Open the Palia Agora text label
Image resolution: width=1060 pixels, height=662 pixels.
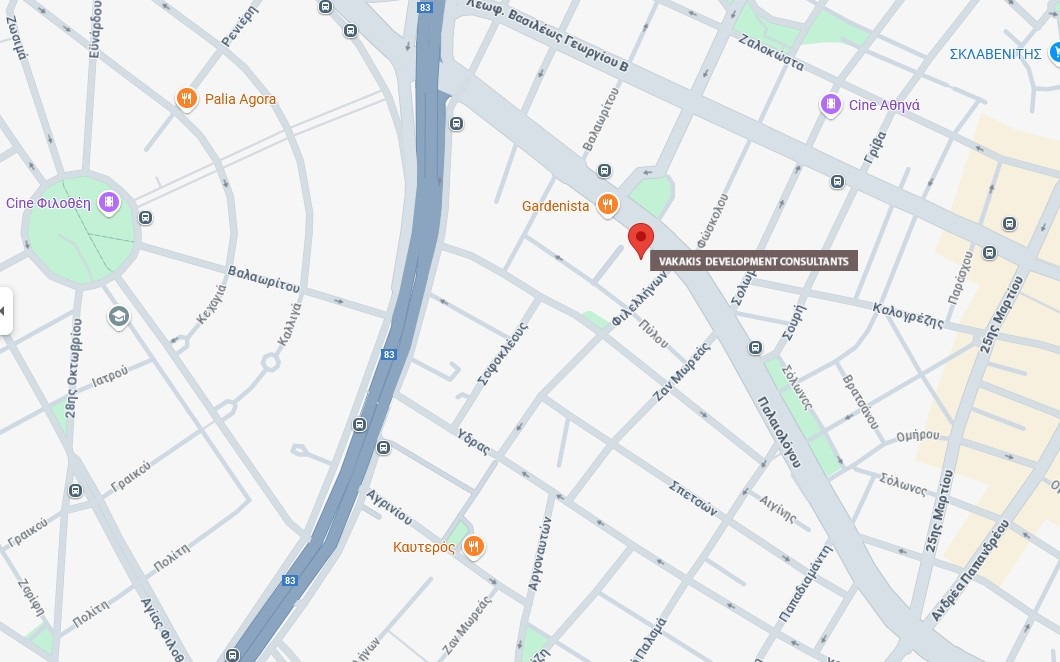click(240, 99)
